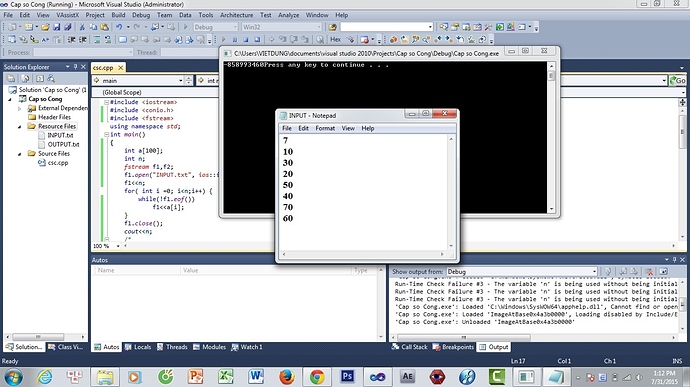
Task: Click the Windows Start button
Action: 13,377
